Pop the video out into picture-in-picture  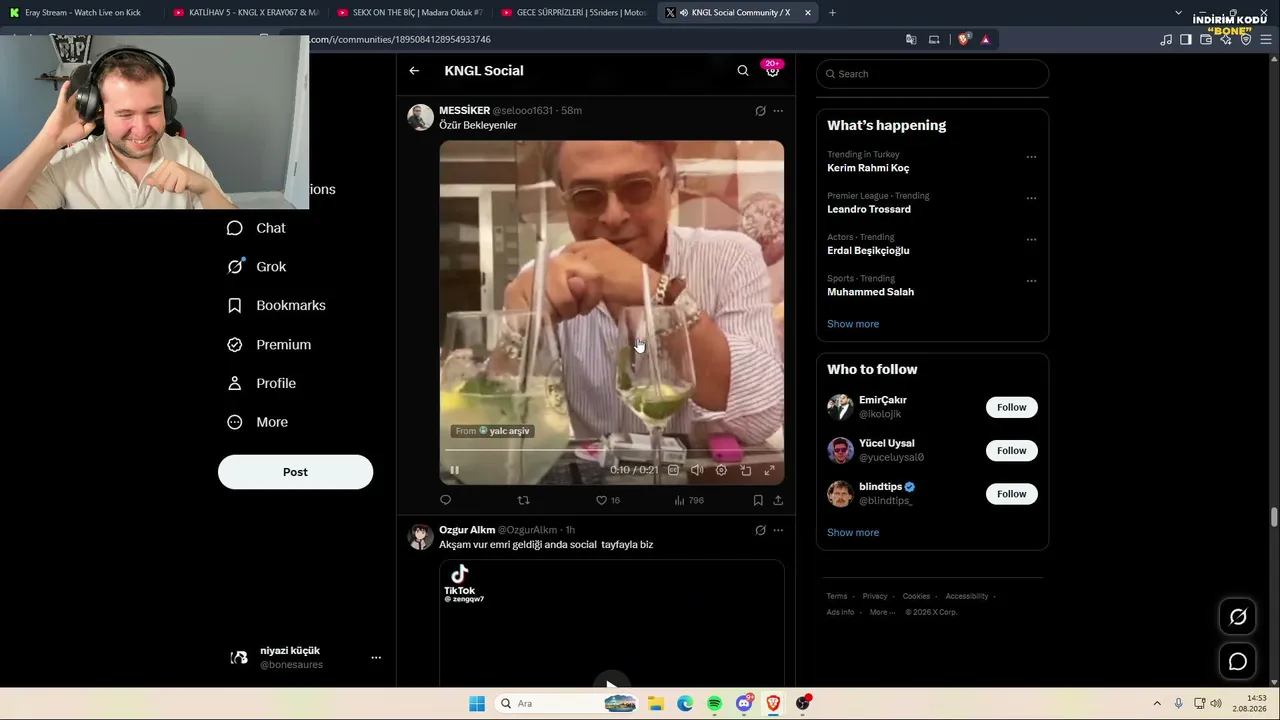745,470
